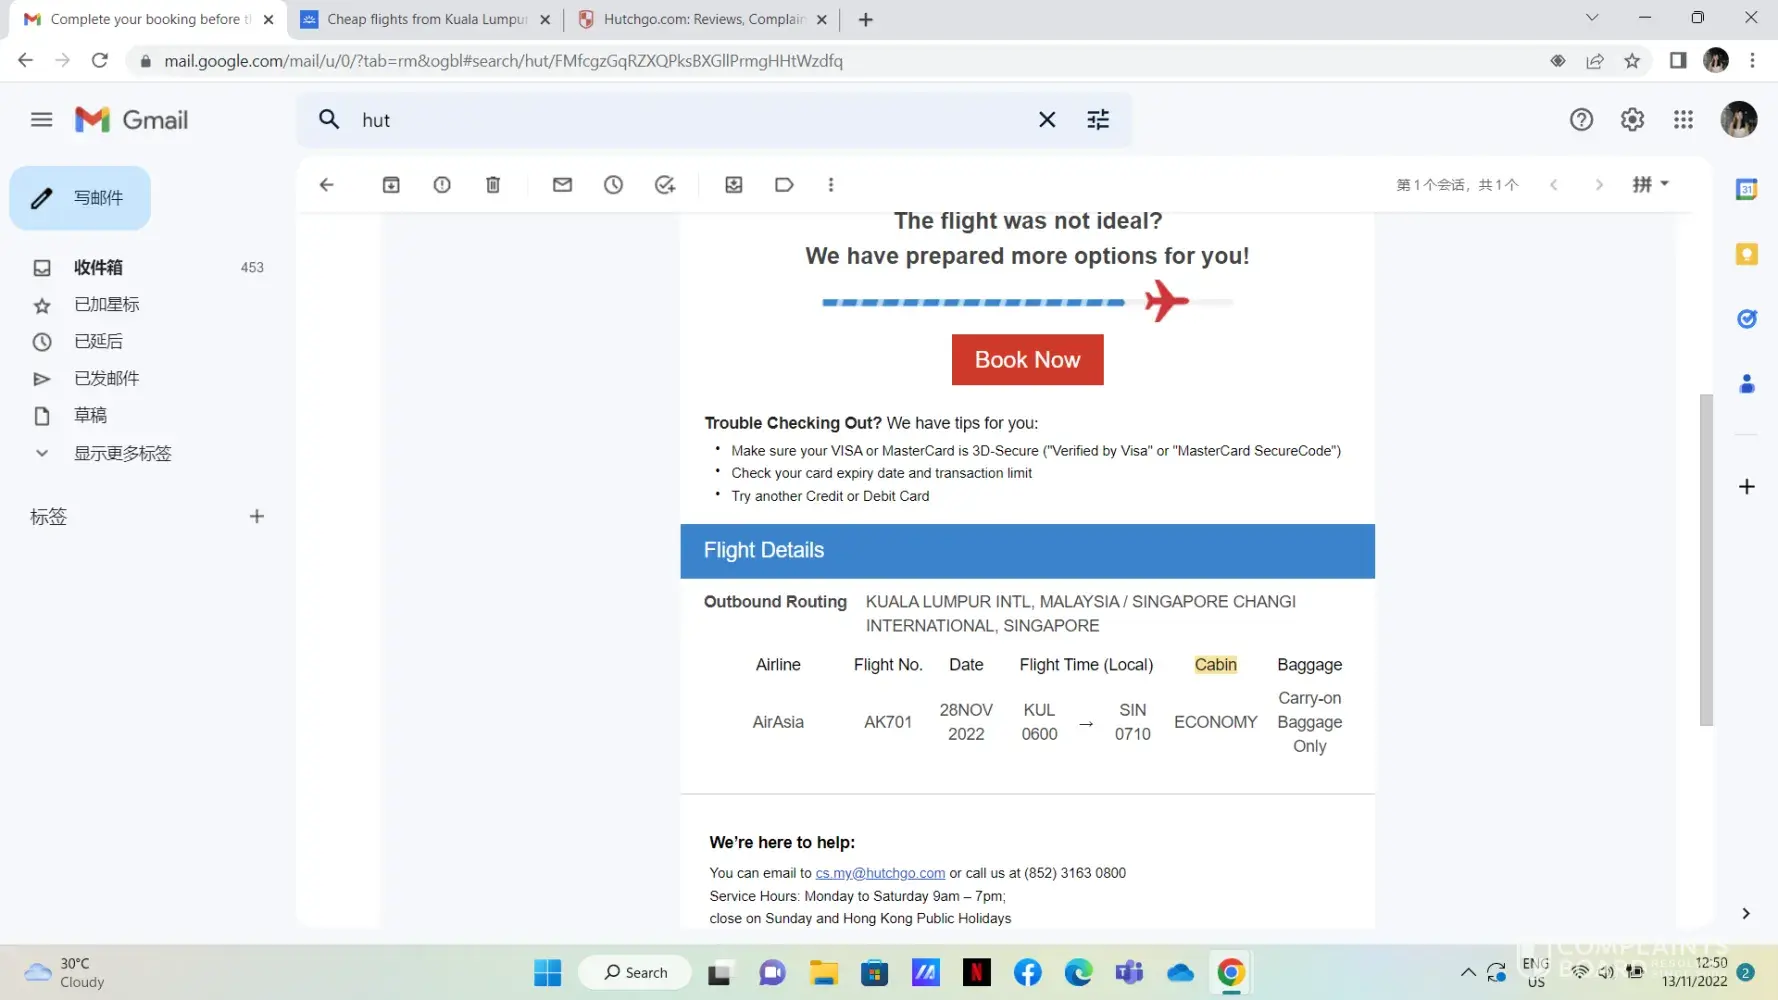This screenshot has height=1000, width=1778.
Task: Open Facebook from taskbar
Action: [x=1028, y=972]
